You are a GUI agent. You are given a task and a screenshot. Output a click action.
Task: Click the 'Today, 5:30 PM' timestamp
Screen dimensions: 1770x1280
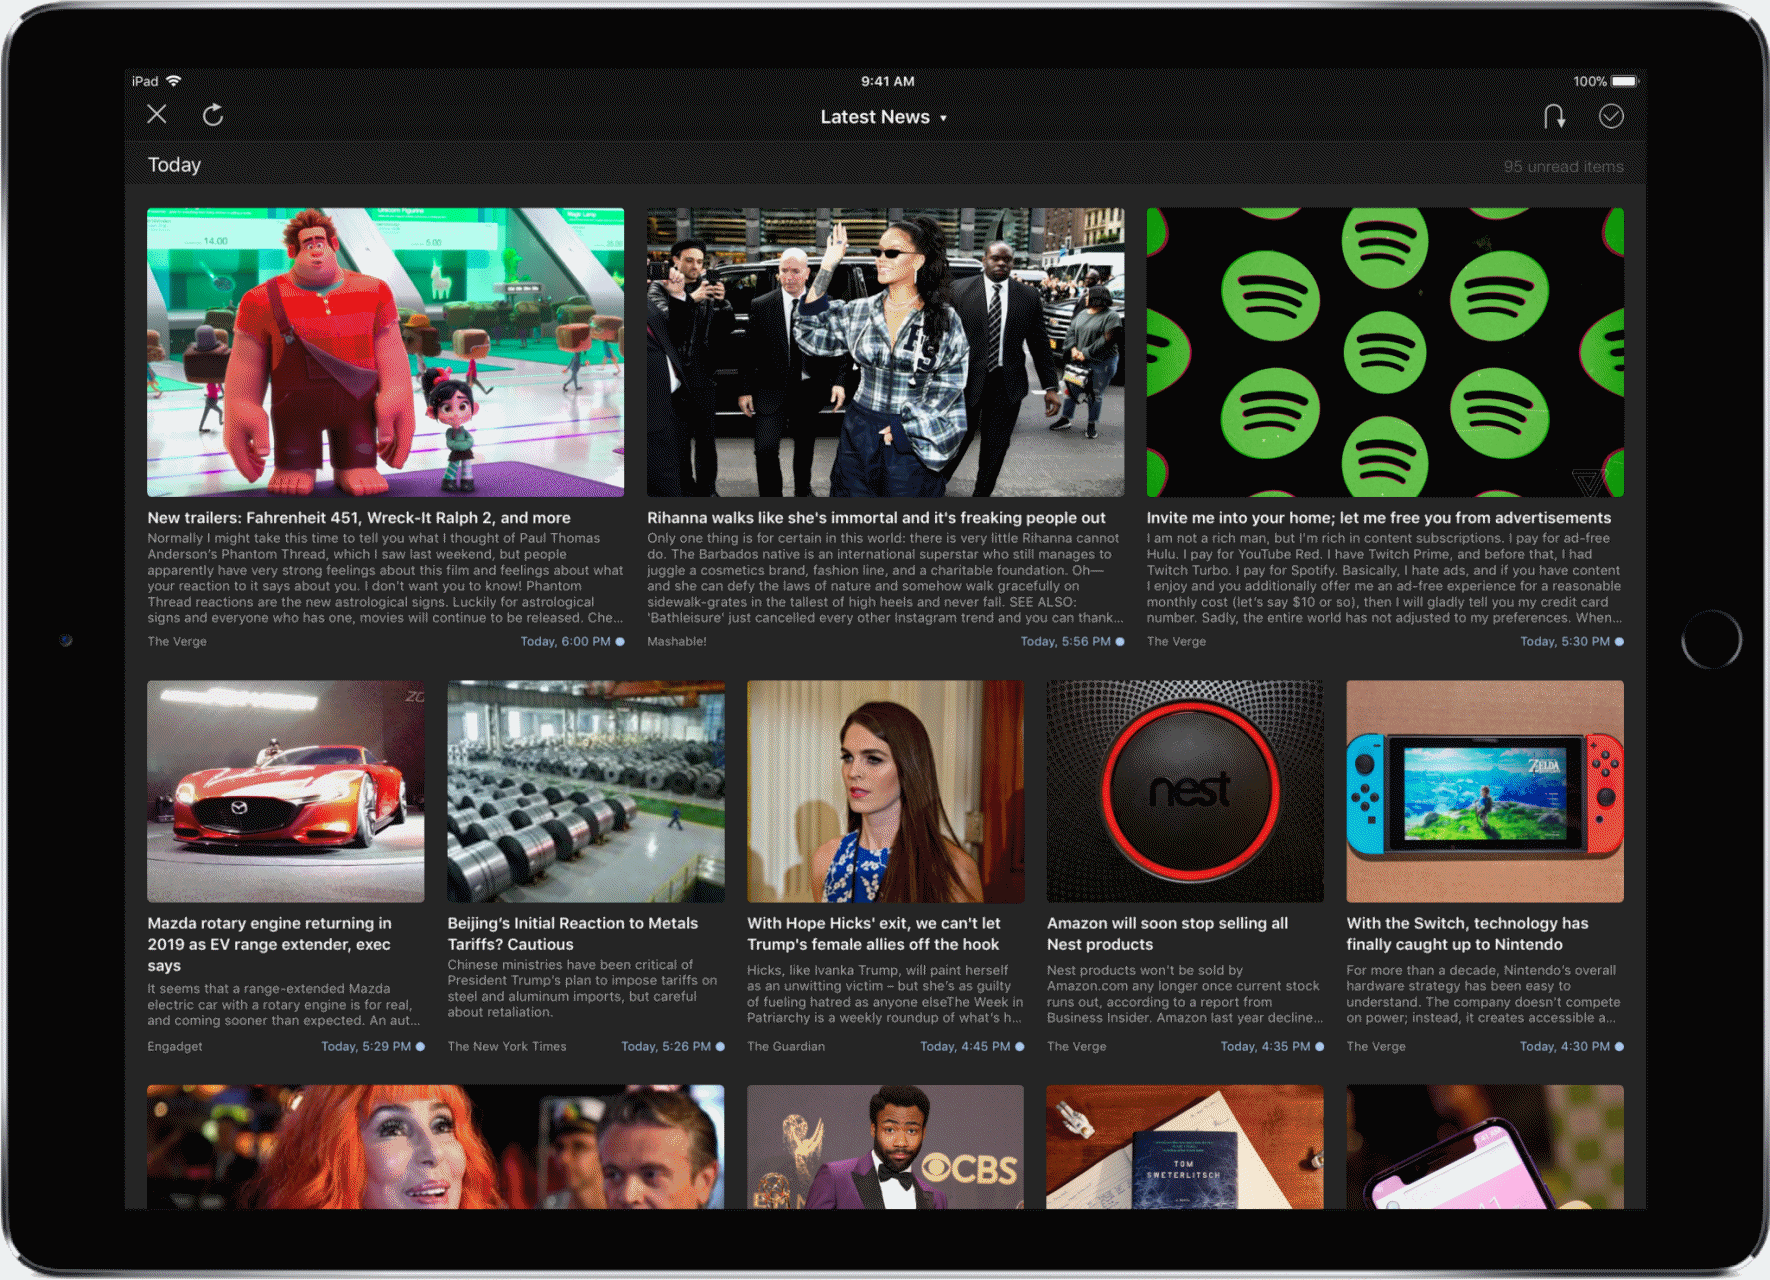pyautogui.click(x=1565, y=642)
